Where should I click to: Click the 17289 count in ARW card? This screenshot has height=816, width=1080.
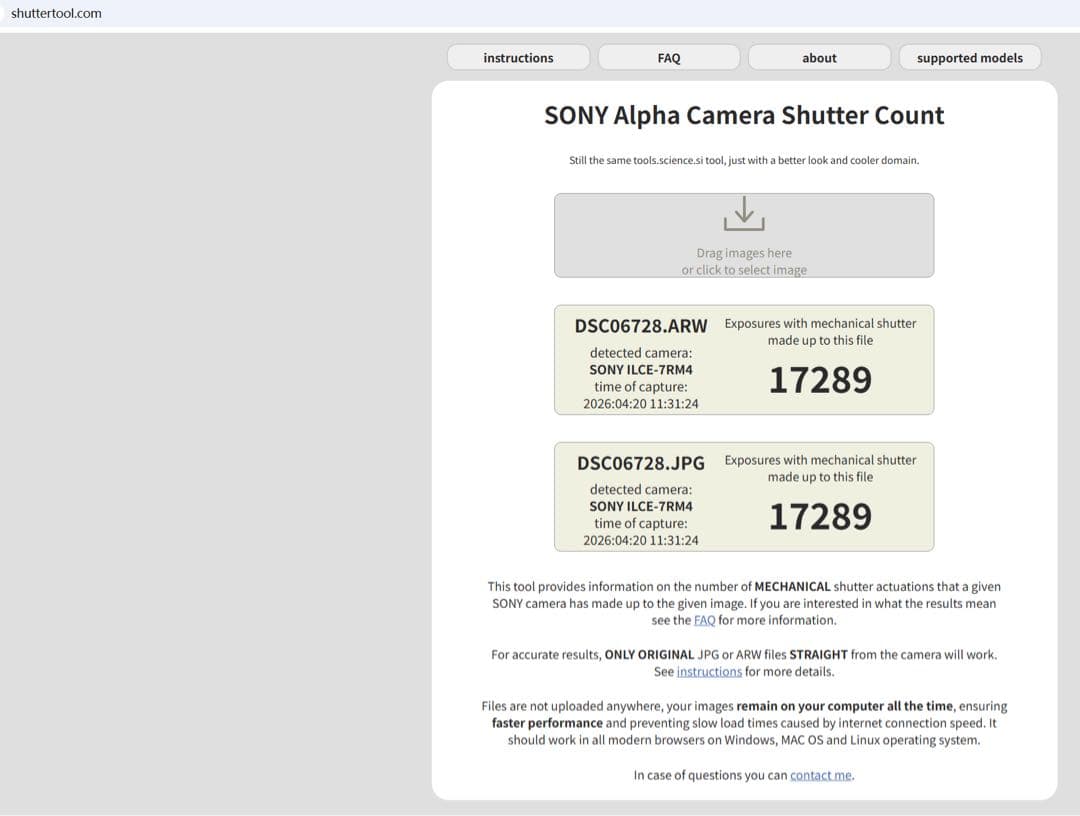[x=820, y=380]
